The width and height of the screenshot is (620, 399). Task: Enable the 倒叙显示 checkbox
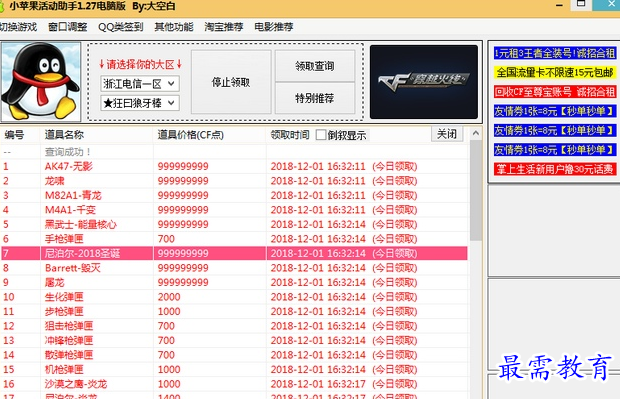tap(321, 135)
